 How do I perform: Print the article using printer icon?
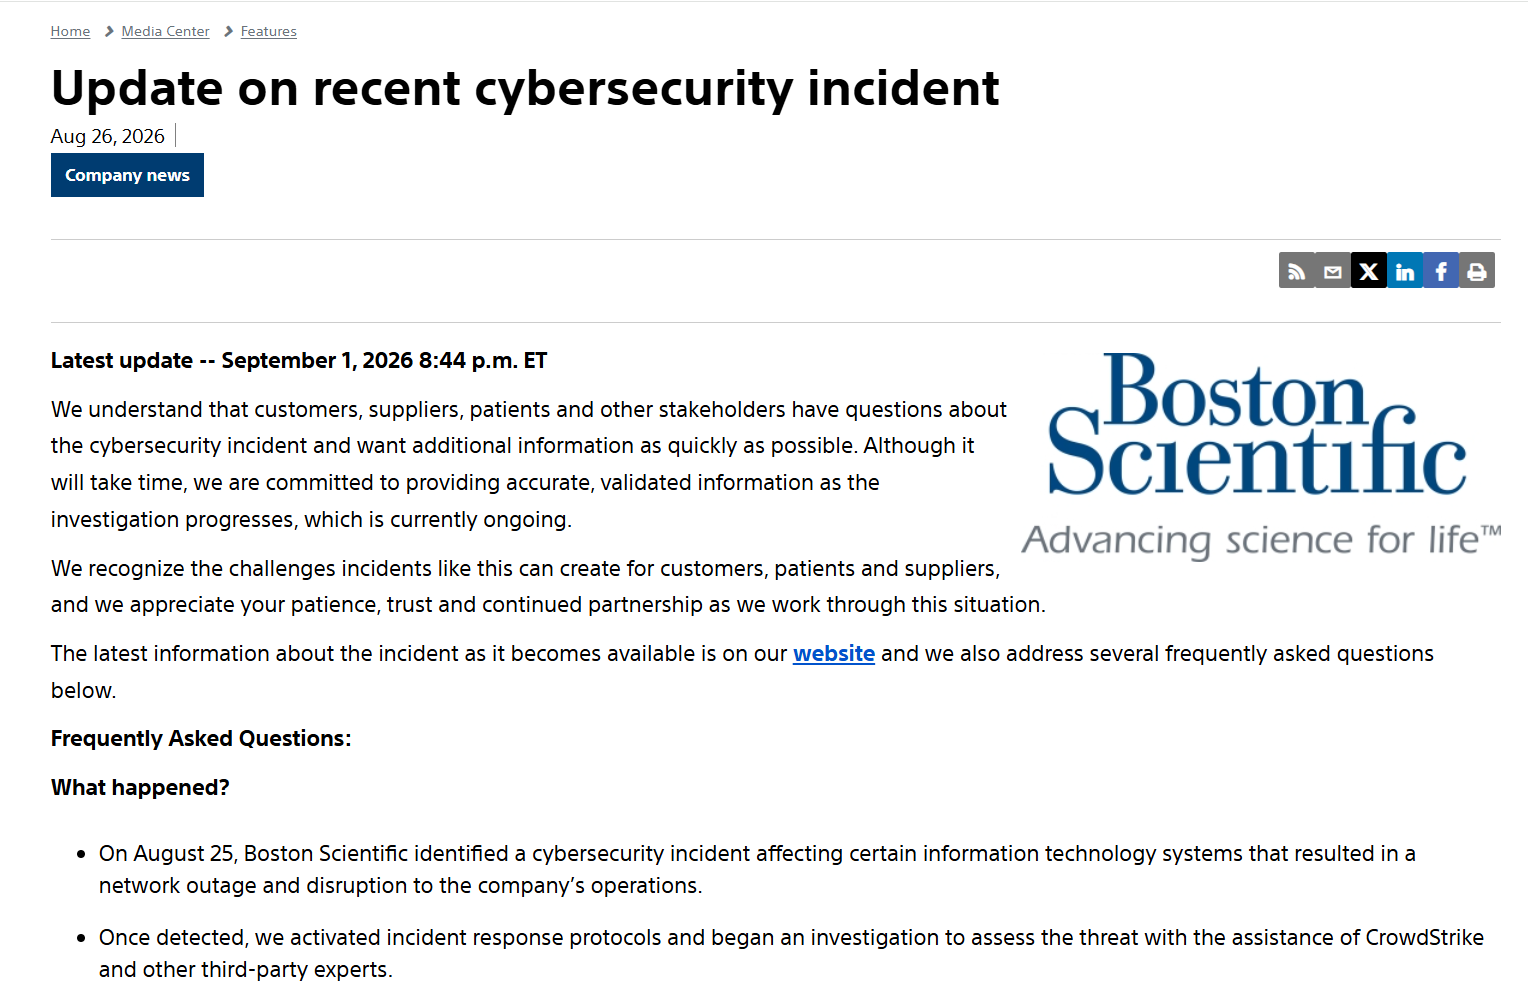[1477, 270]
